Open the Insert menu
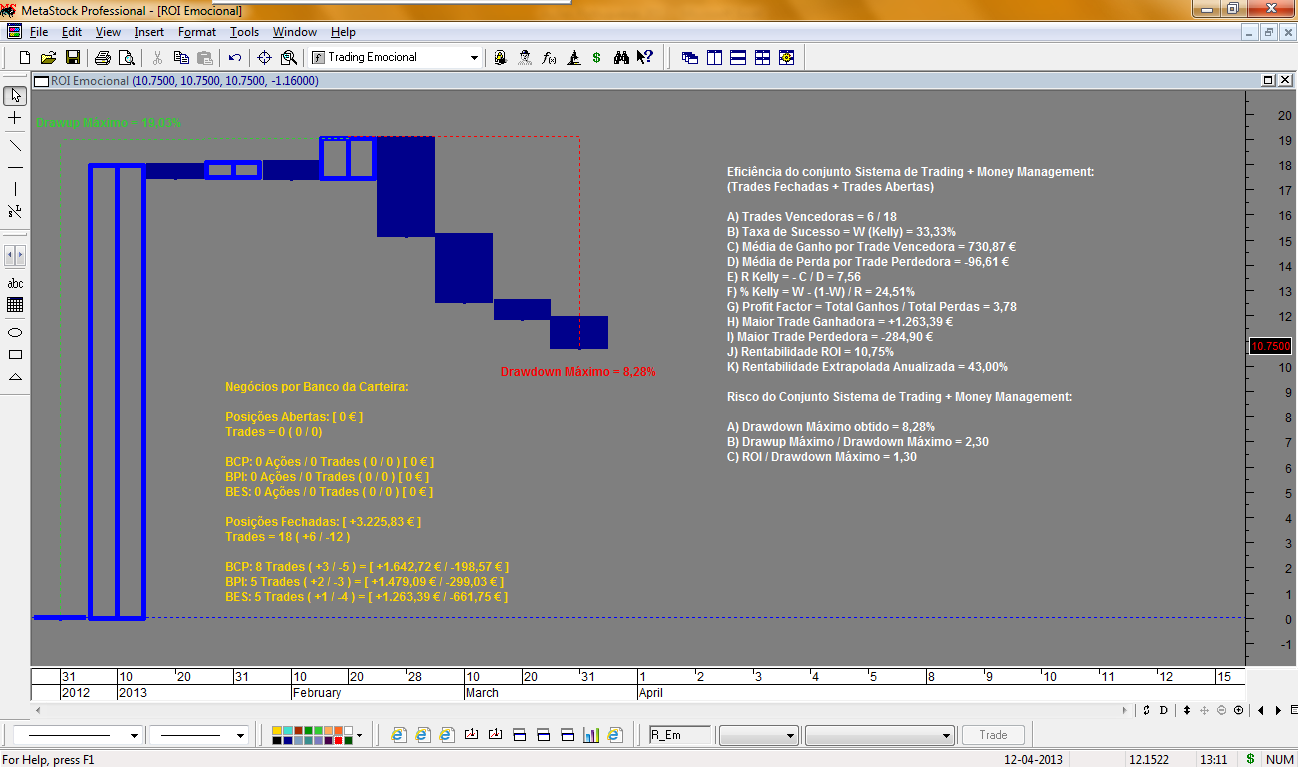The height and width of the screenshot is (768, 1298). tap(149, 32)
